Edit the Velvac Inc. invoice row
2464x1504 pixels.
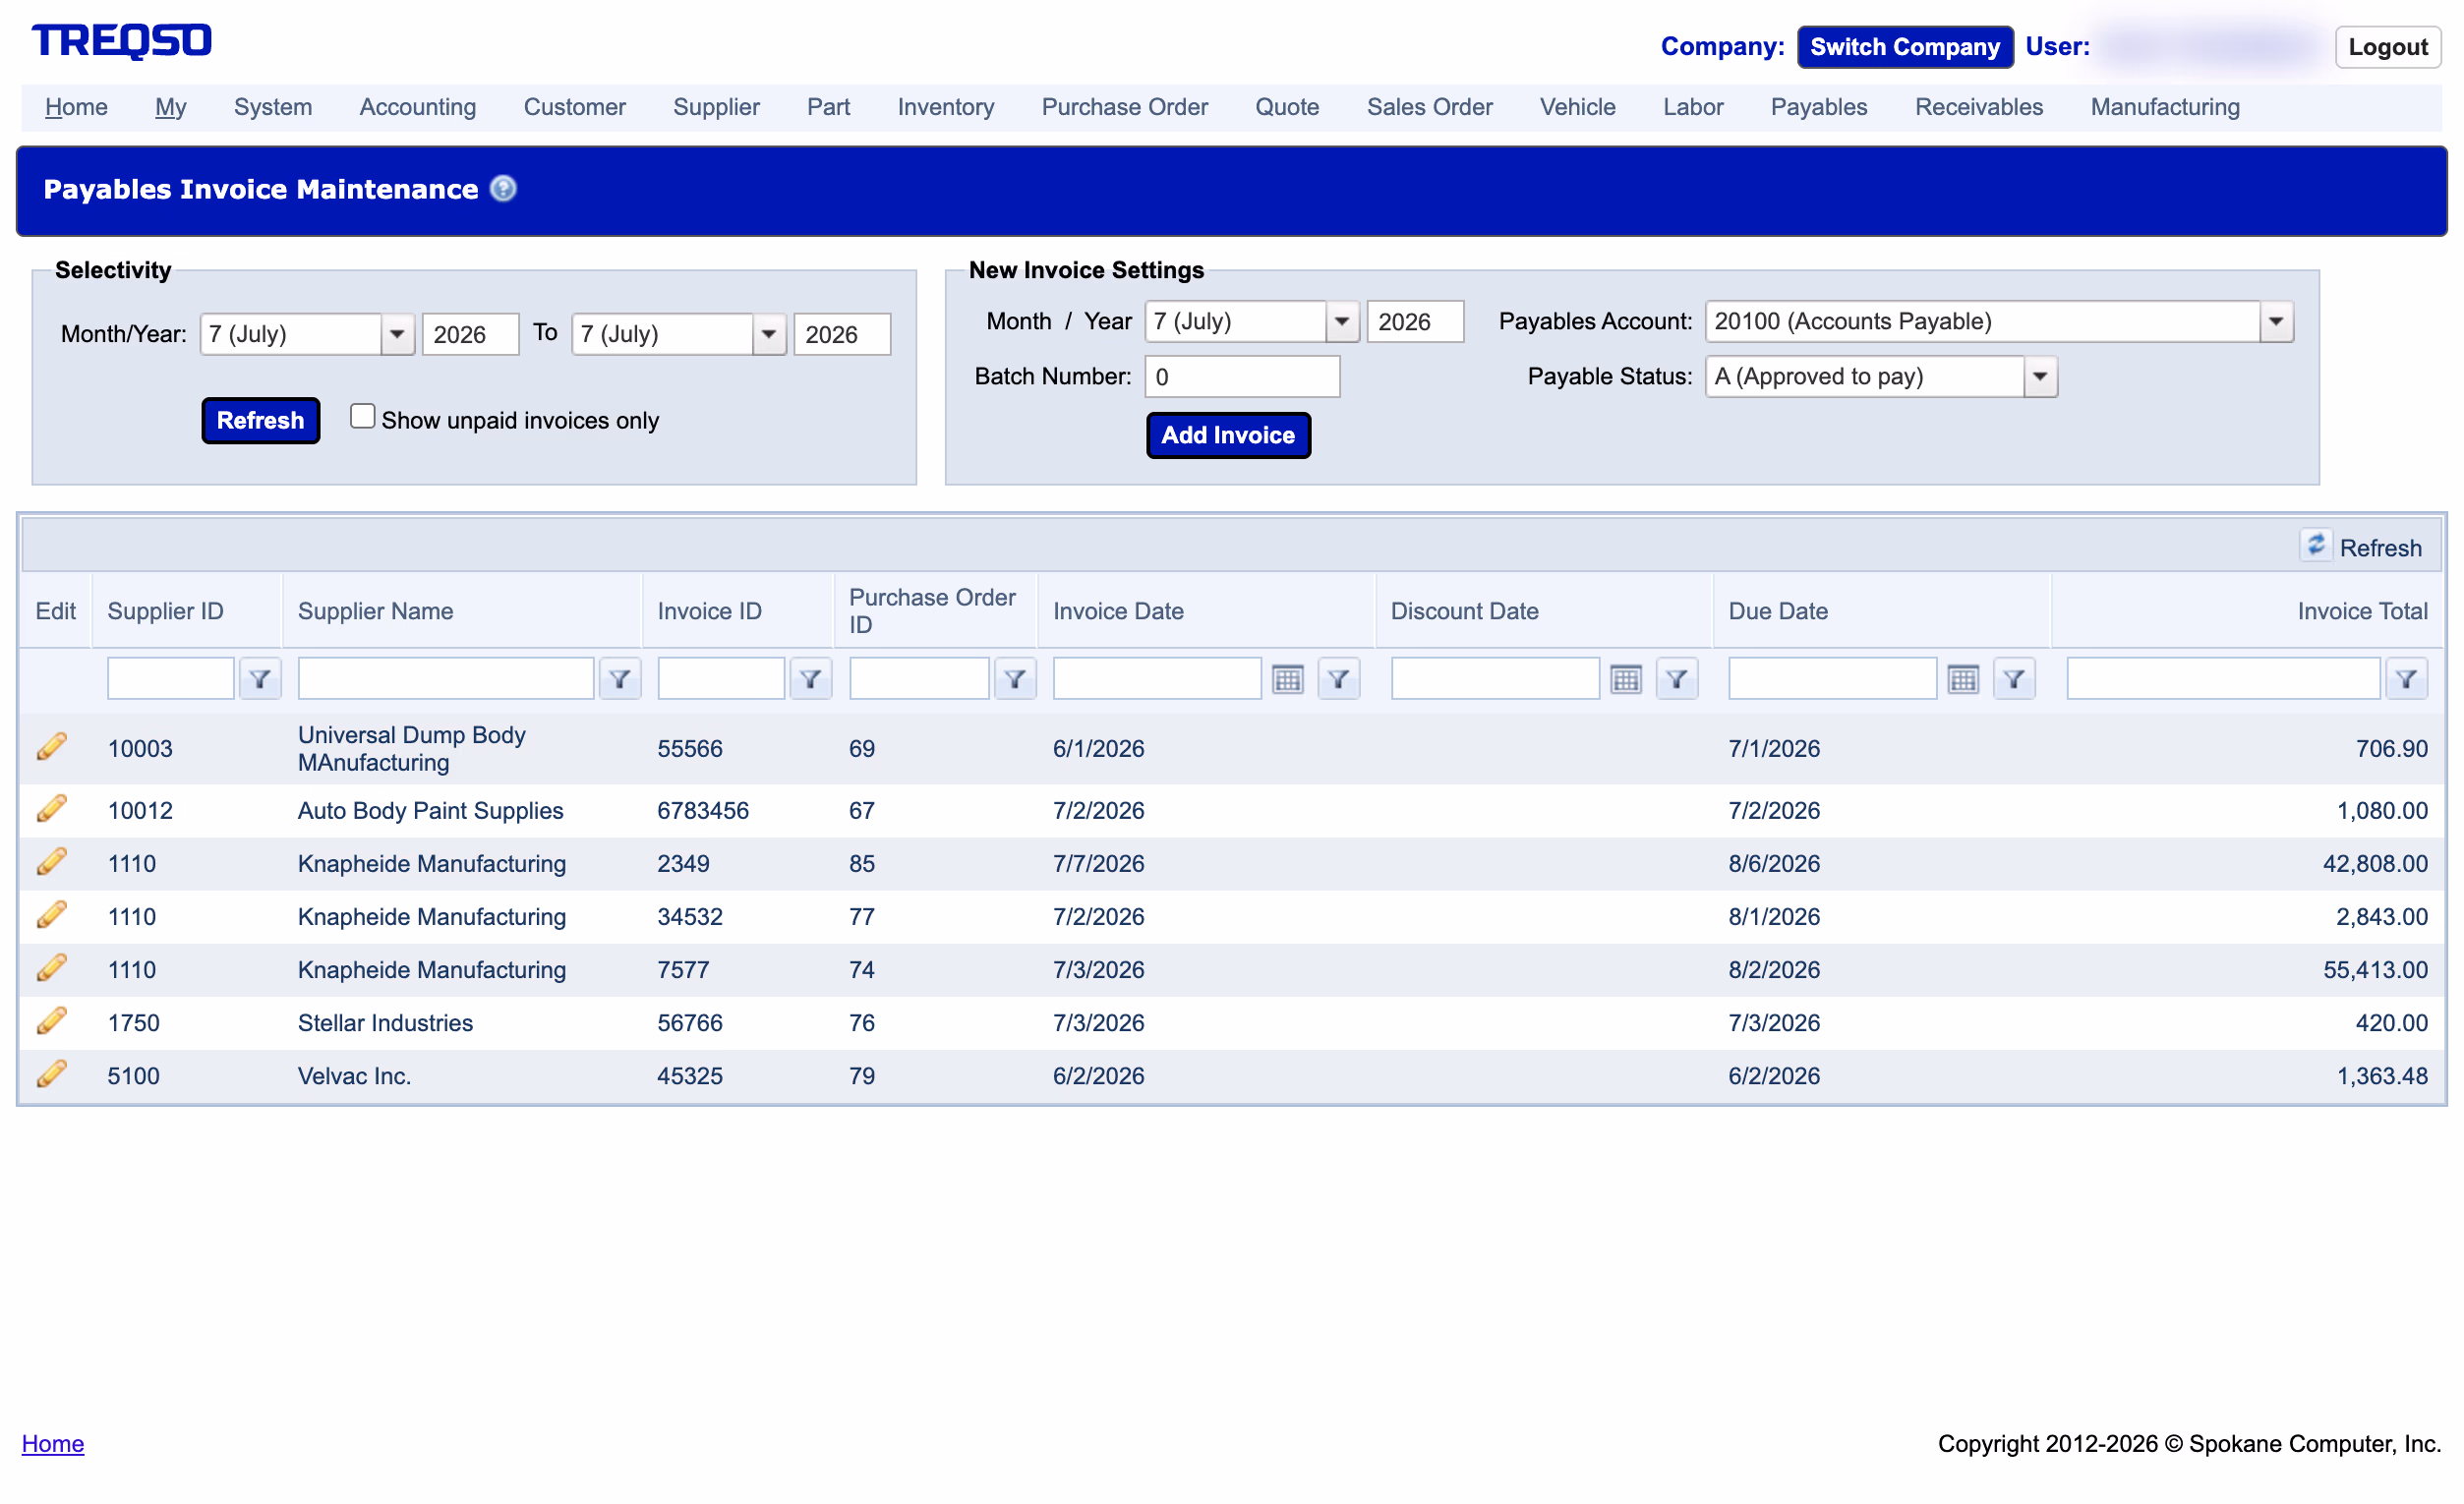(x=52, y=1073)
